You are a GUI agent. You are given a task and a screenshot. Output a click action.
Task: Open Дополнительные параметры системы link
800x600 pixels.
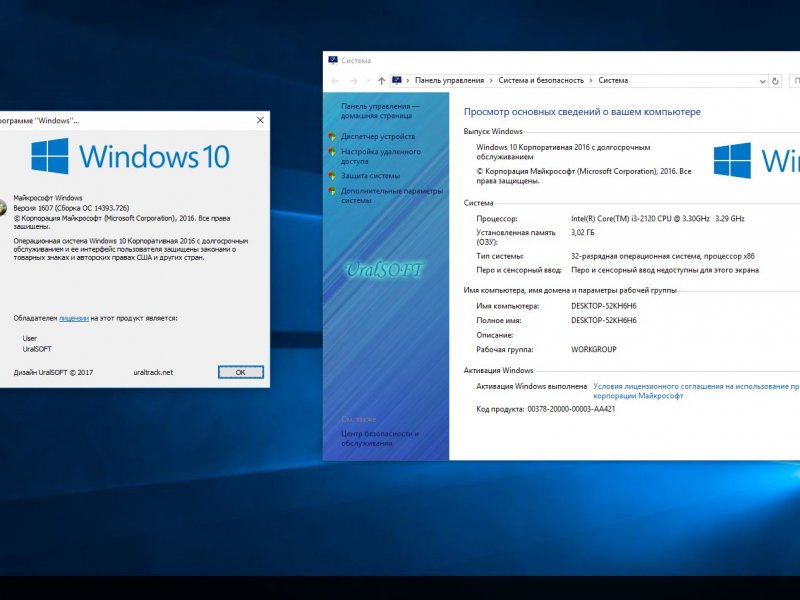(392, 195)
